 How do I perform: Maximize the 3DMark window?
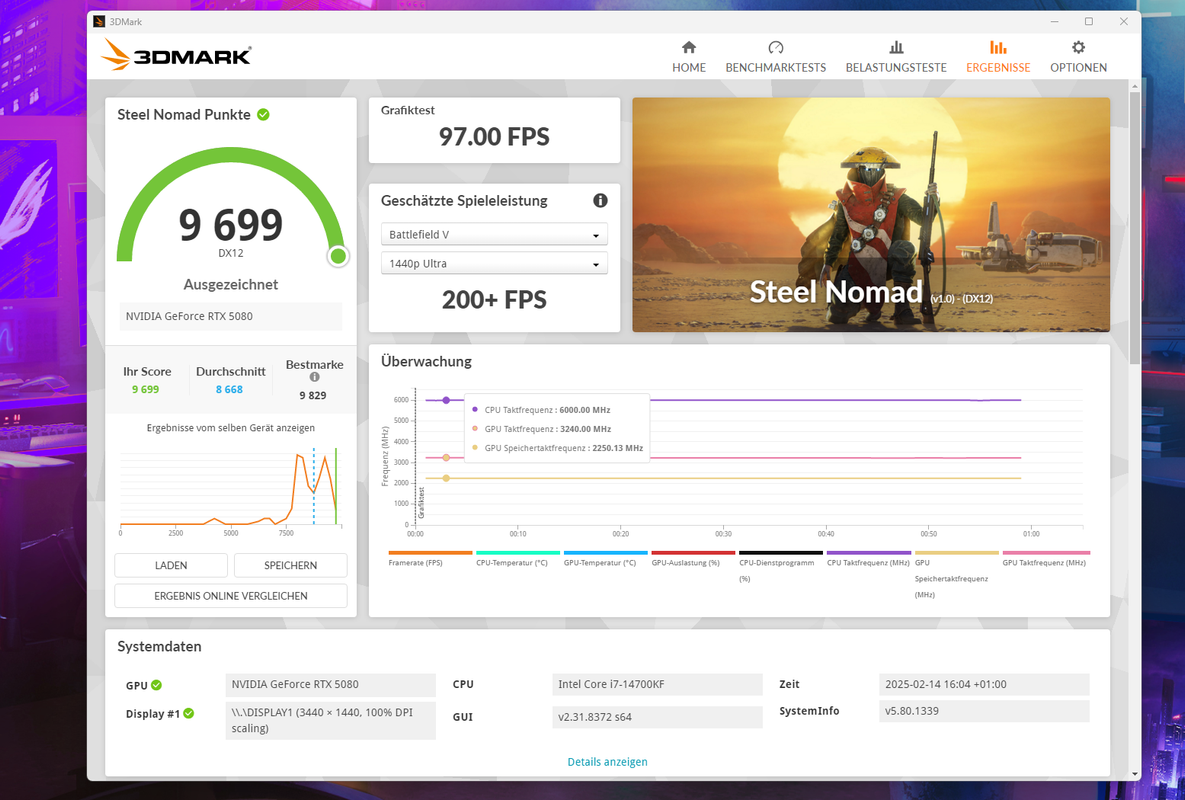pos(1089,21)
